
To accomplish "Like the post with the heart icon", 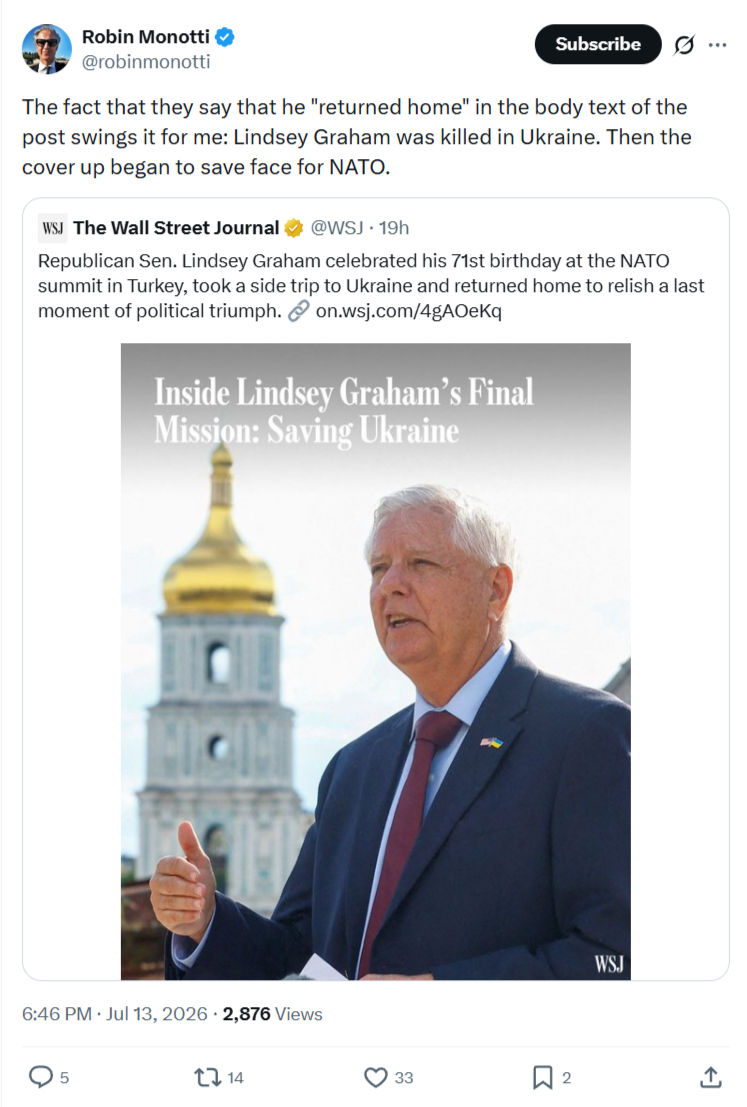I will coord(375,1077).
